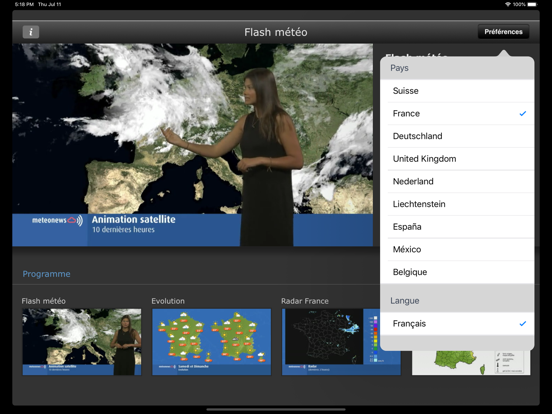
Task: Select France in the Pays list
Action: [457, 113]
